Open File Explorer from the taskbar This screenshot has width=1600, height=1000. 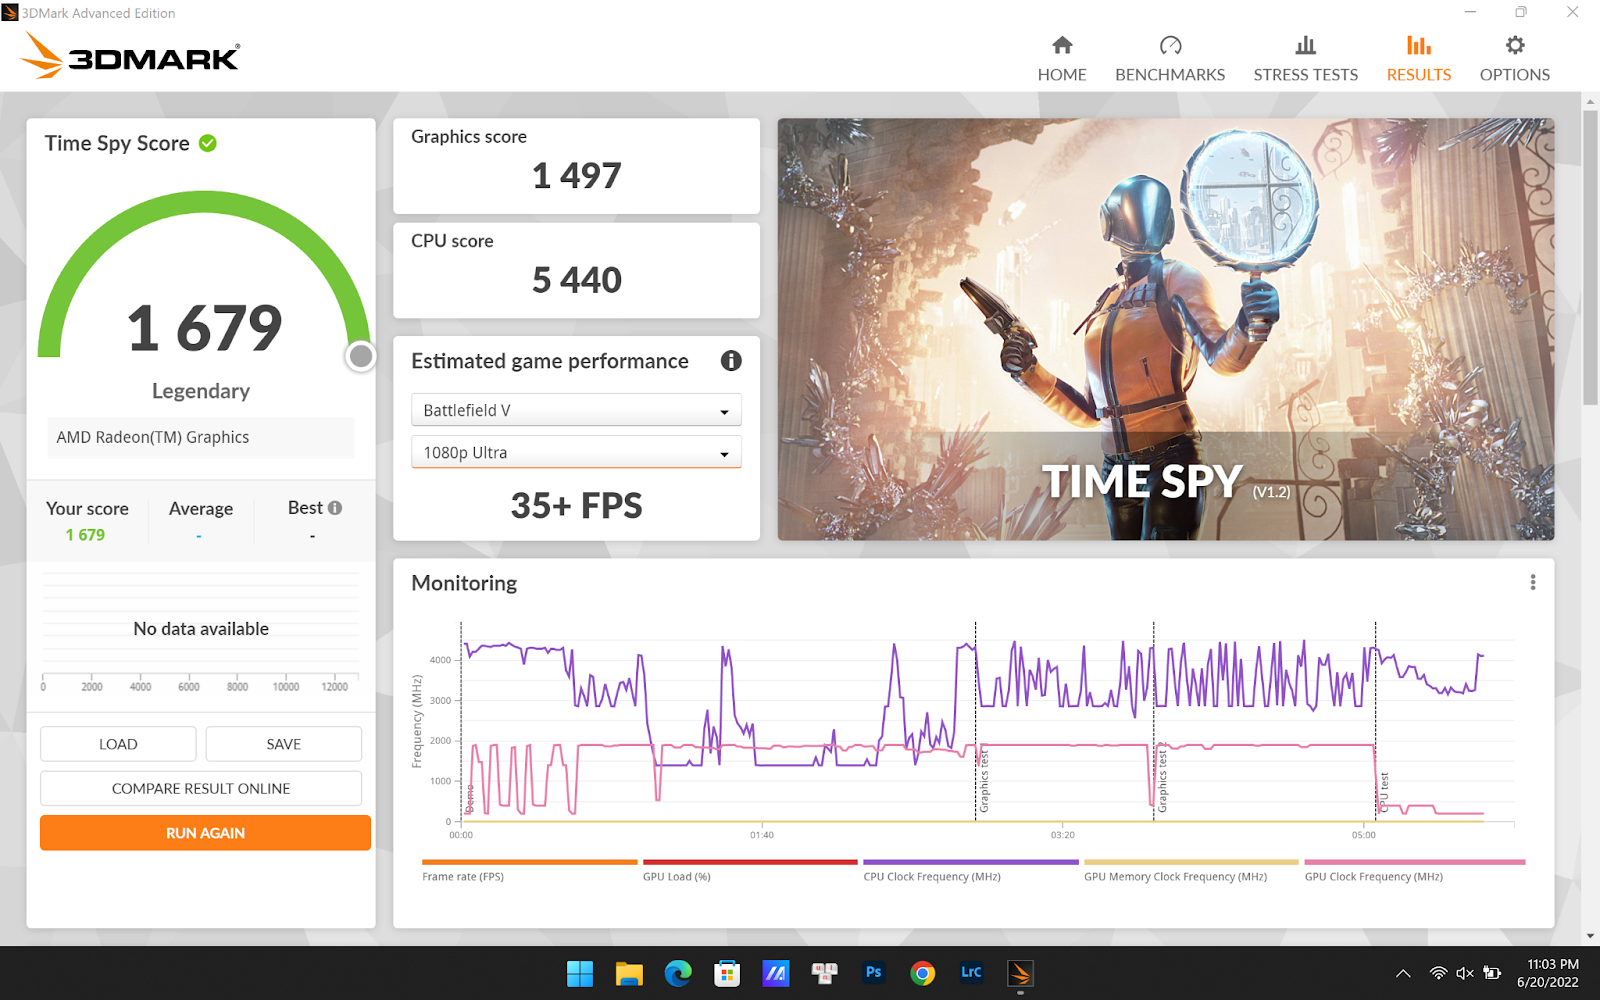(629, 973)
